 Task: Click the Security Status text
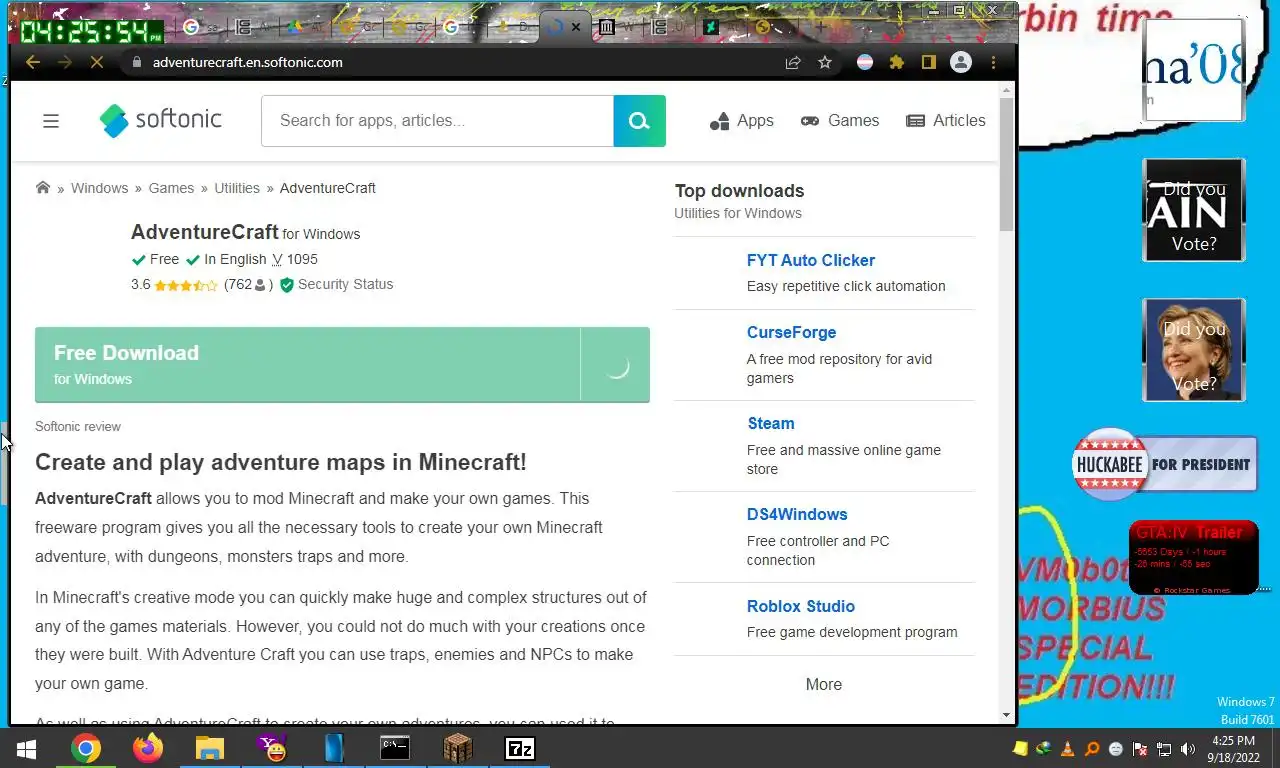coord(345,284)
